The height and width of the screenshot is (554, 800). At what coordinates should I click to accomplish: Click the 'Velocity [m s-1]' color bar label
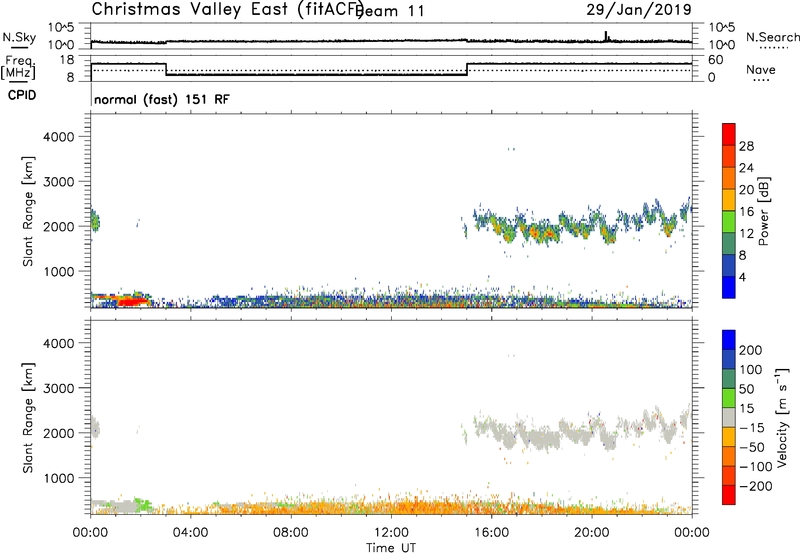coord(782,417)
